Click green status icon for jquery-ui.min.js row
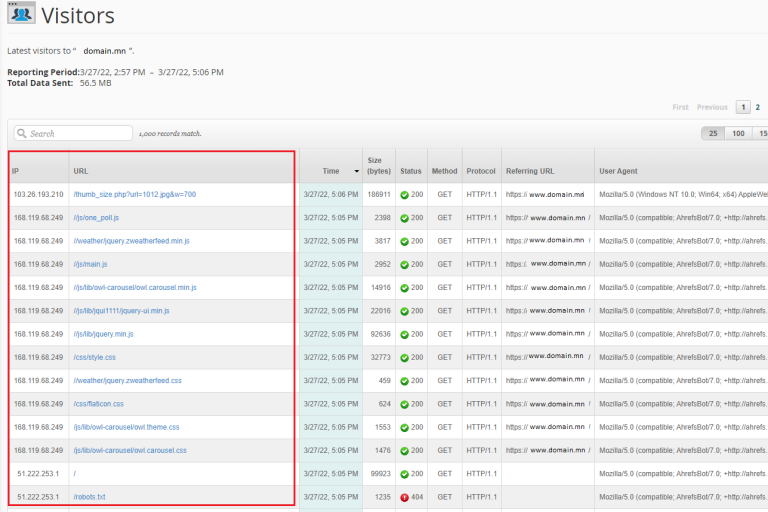 (404, 311)
